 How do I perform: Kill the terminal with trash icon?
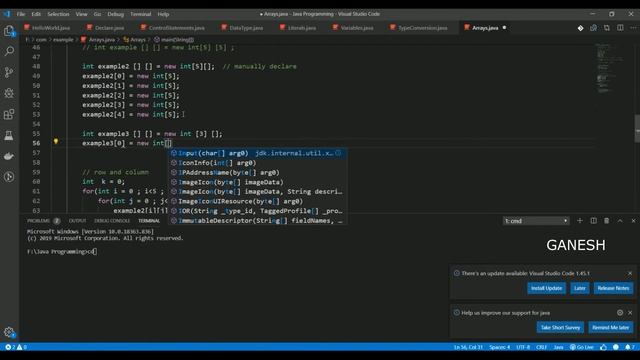point(607,221)
